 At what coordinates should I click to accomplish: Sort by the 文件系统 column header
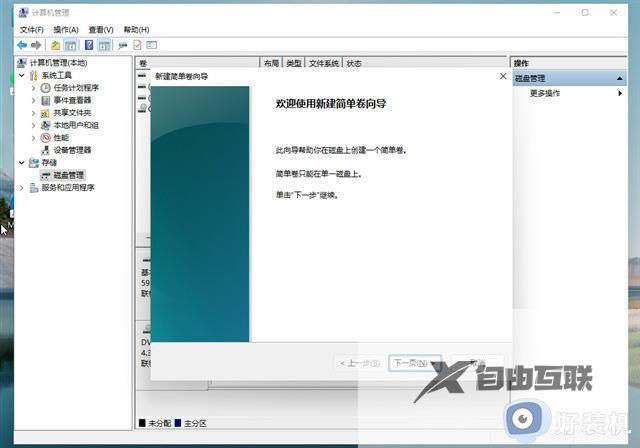[x=324, y=63]
